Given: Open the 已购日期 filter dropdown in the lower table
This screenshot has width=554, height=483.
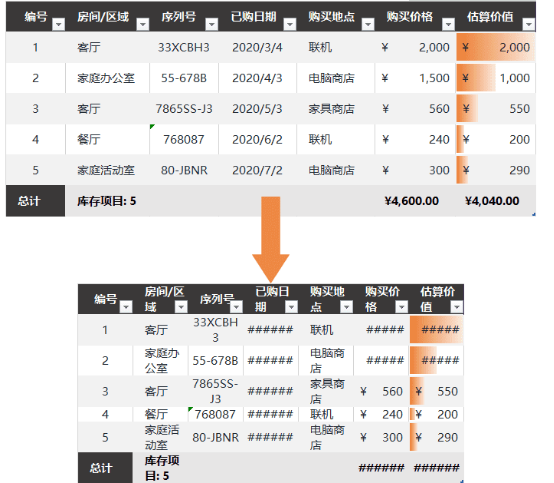Looking at the screenshot, I should coord(291,307).
